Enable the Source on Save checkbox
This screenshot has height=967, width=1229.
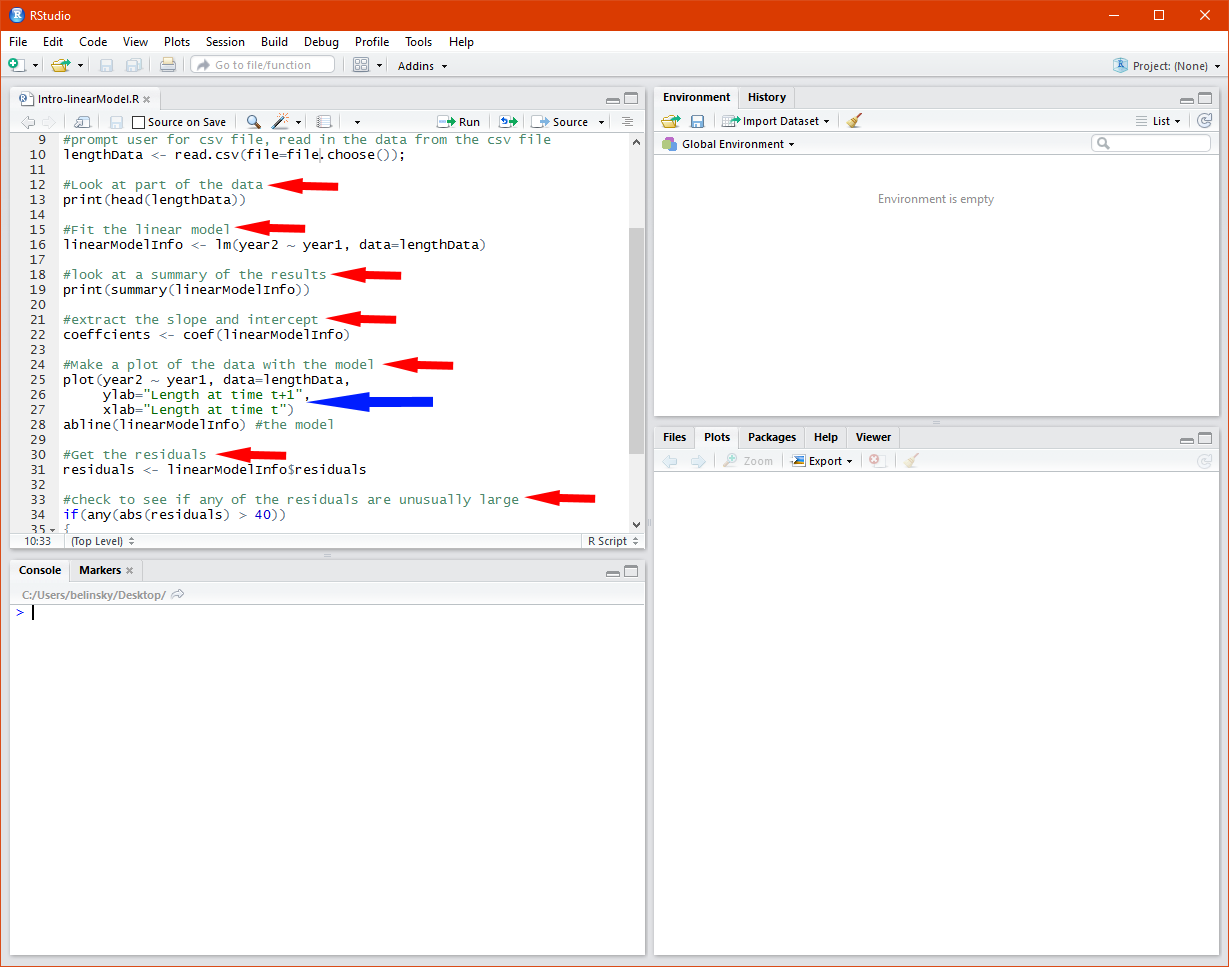(x=139, y=122)
